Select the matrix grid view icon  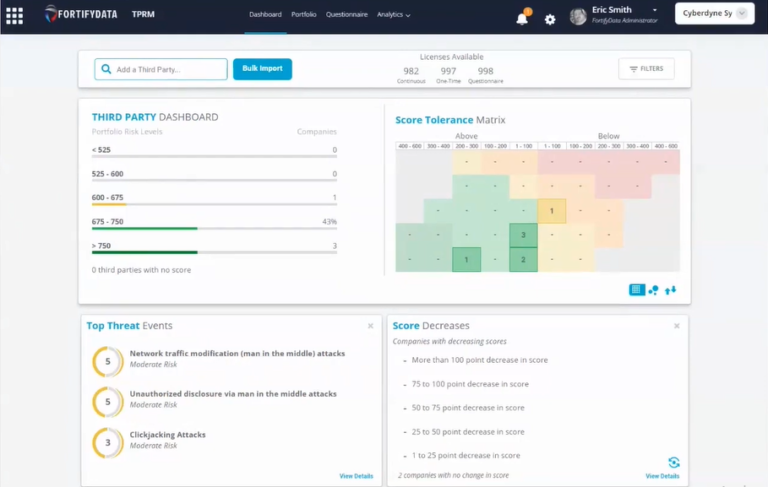point(637,290)
